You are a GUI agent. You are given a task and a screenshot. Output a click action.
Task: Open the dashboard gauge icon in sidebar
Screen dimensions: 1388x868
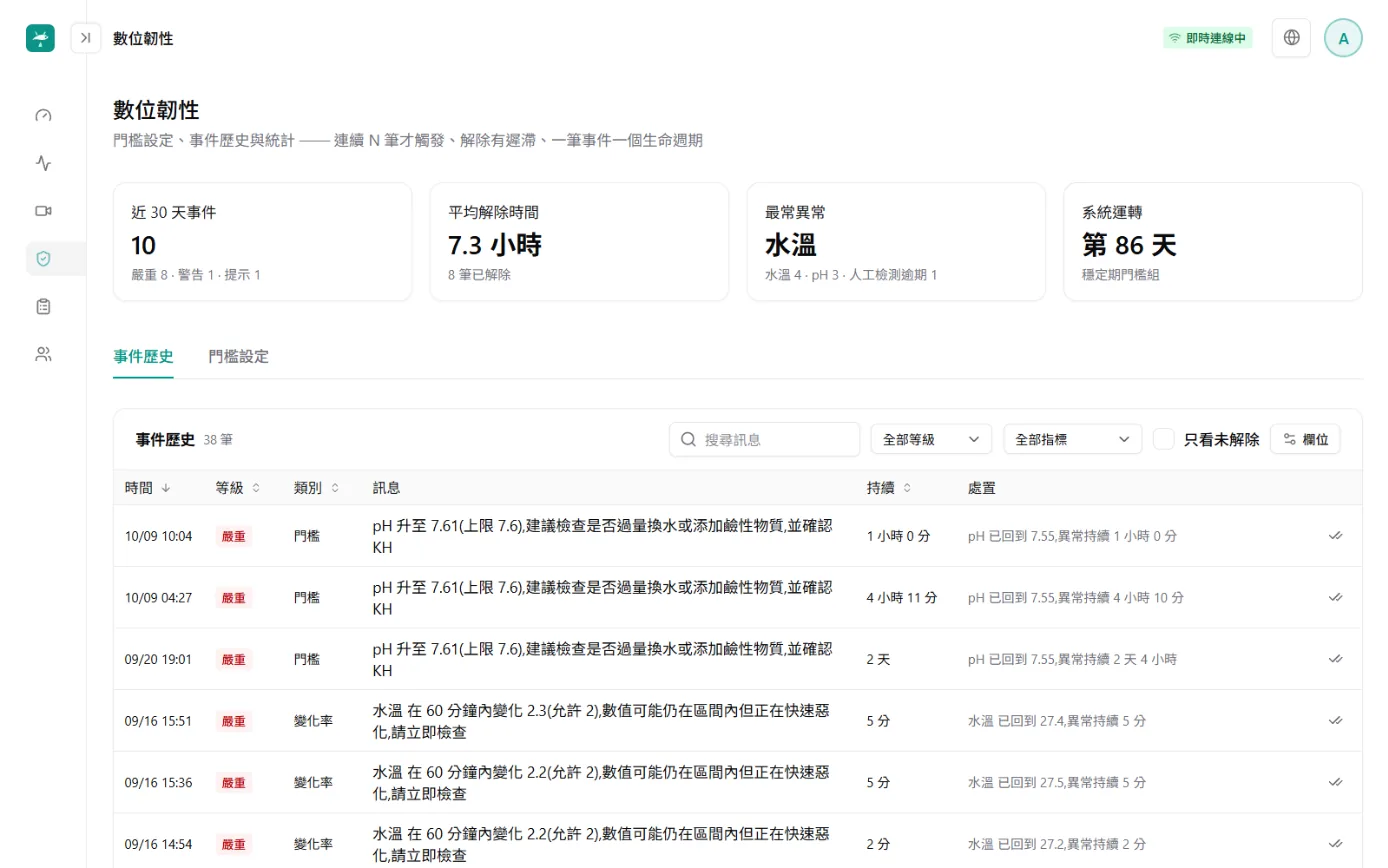pos(43,115)
